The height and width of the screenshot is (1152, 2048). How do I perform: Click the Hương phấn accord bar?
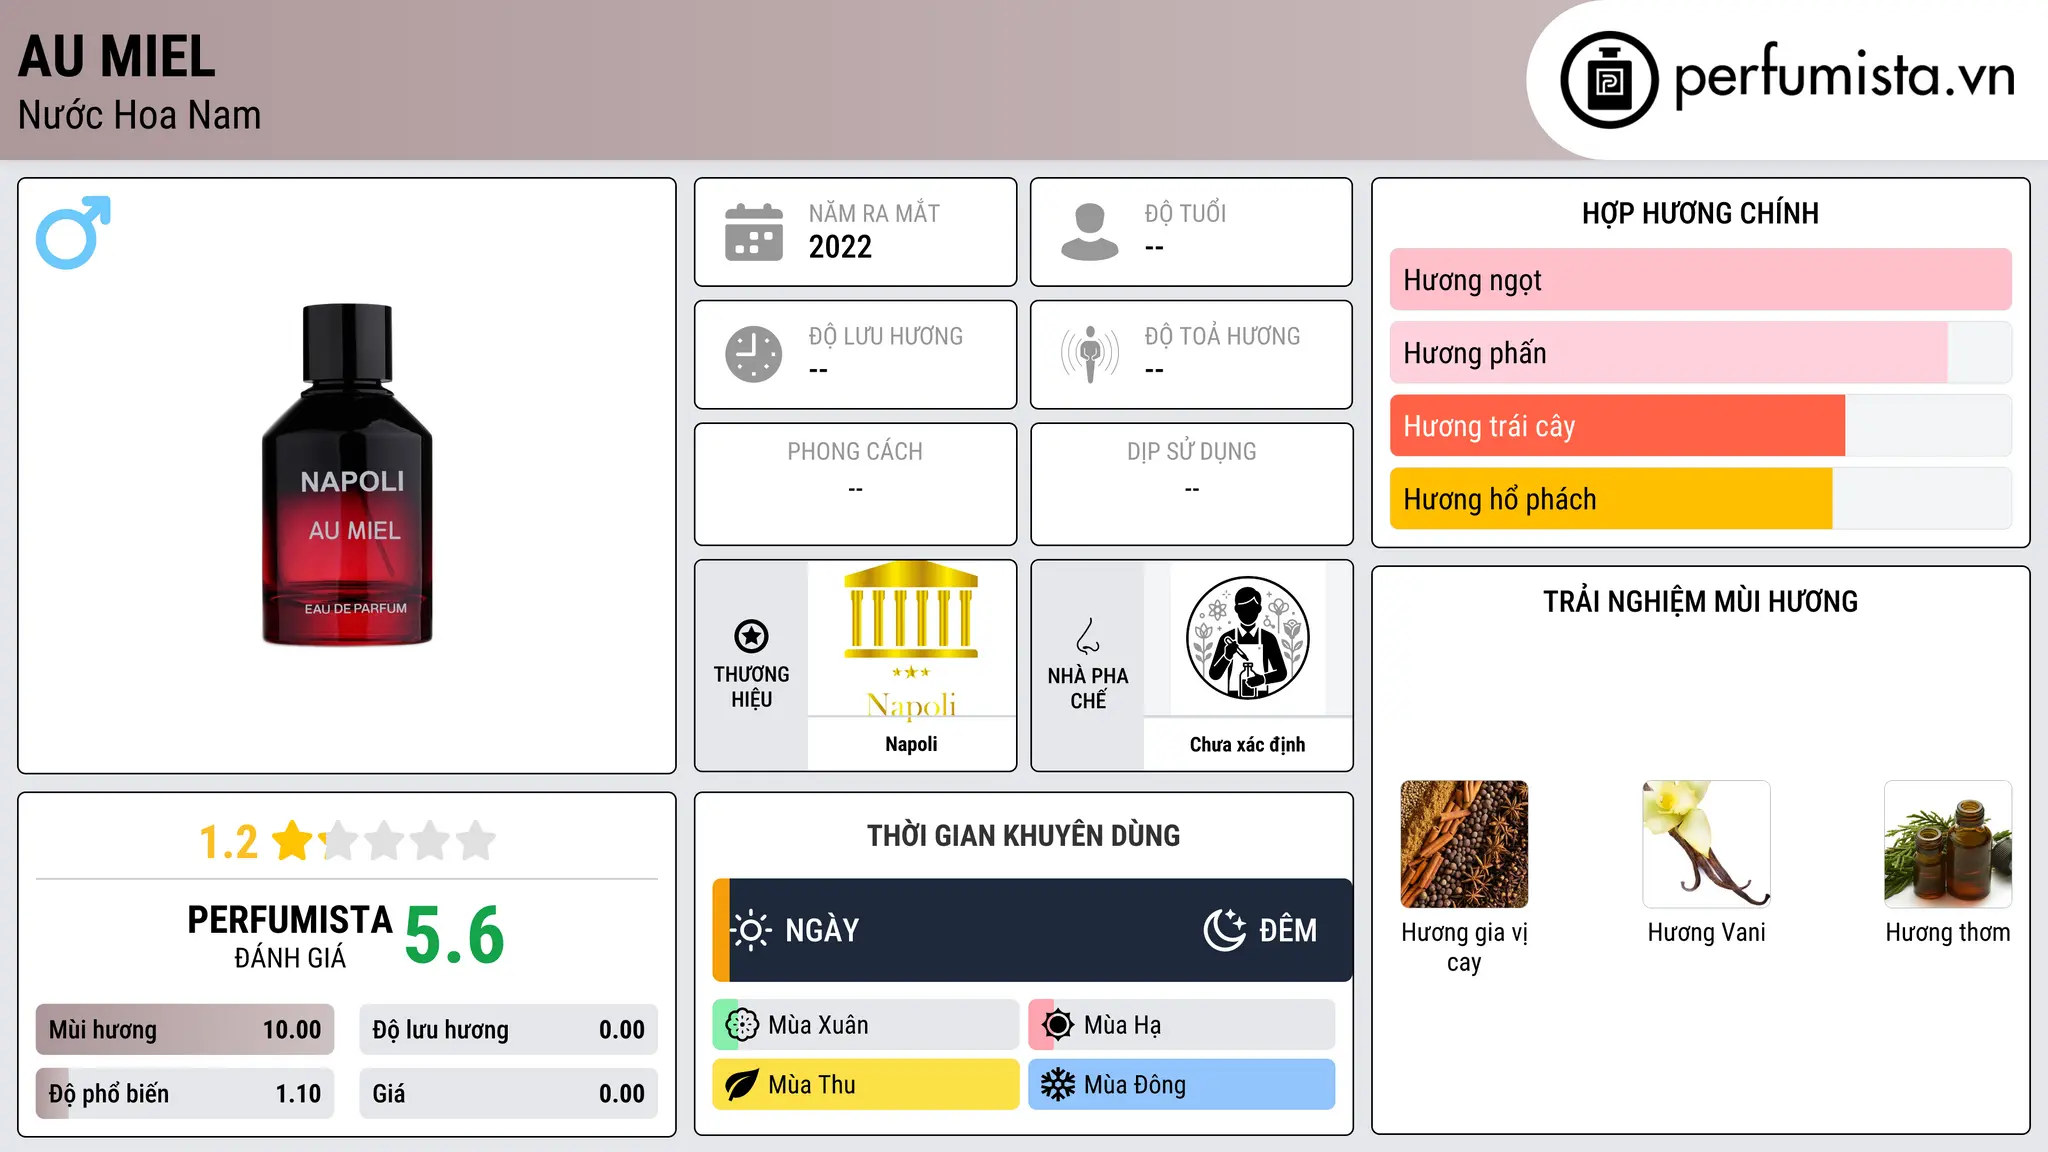click(1700, 353)
